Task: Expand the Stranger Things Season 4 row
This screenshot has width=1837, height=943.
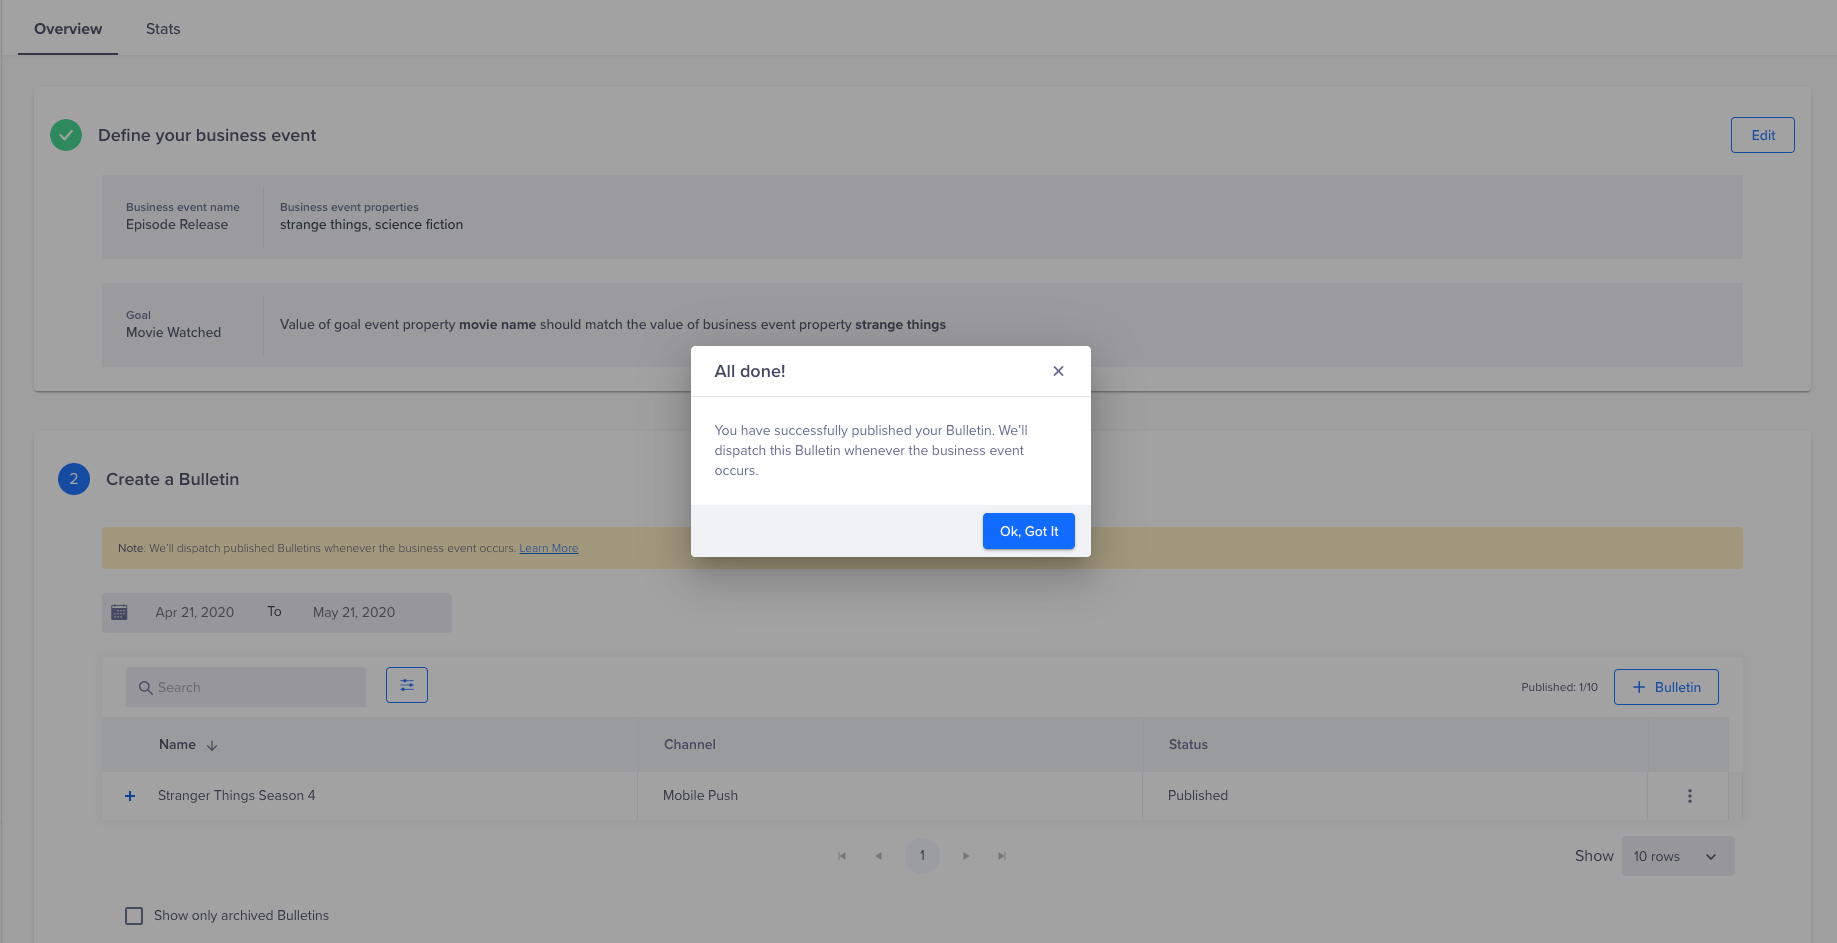Action: pos(130,796)
